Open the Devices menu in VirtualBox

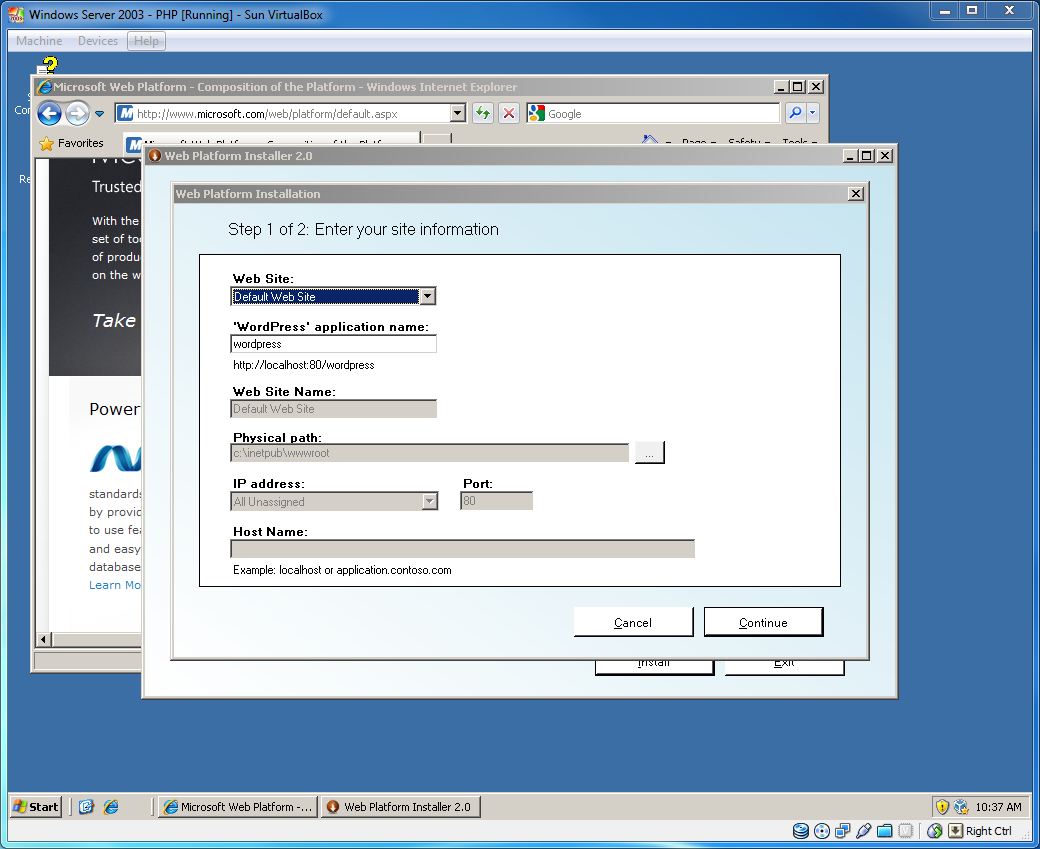(98, 41)
